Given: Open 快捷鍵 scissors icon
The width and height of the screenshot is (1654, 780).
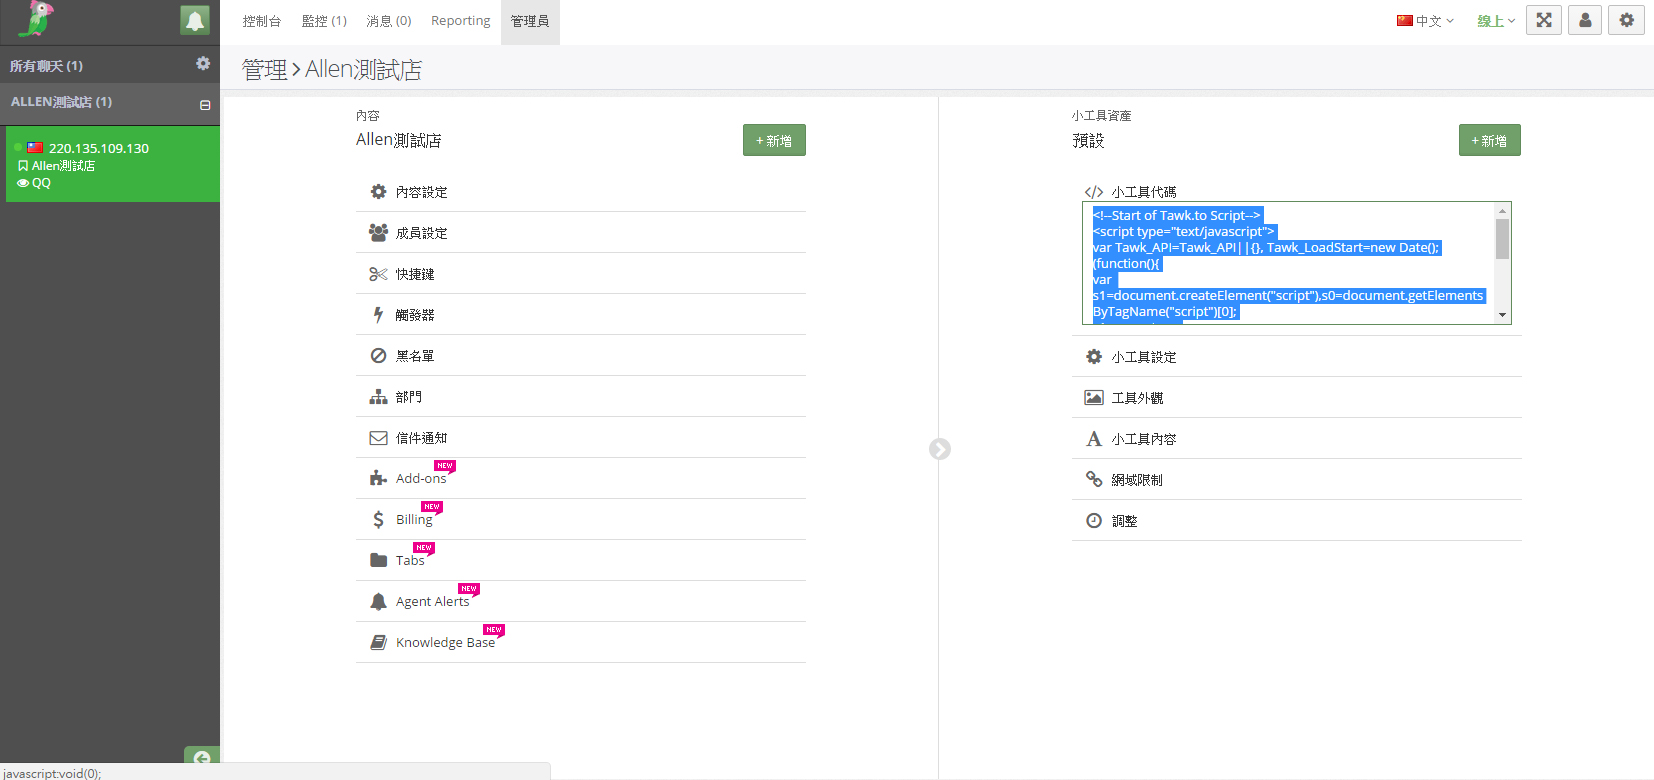Looking at the screenshot, I should [x=378, y=273].
